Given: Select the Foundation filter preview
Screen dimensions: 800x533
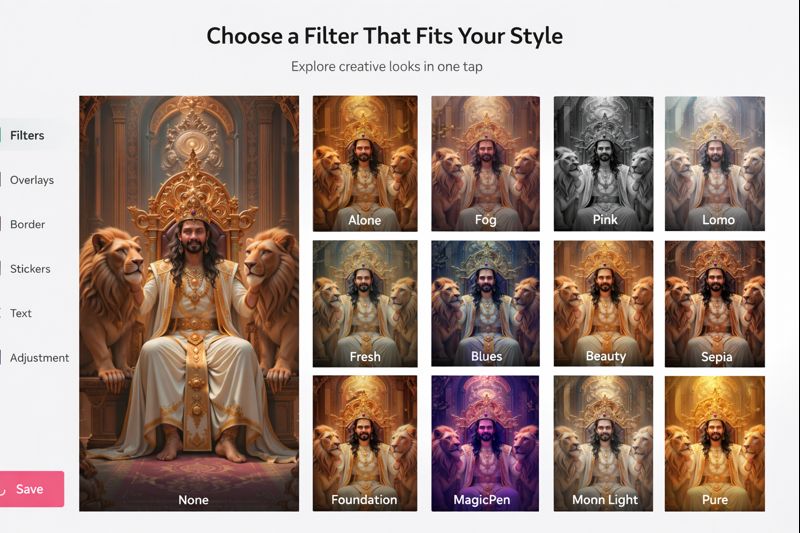Looking at the screenshot, I should [365, 443].
